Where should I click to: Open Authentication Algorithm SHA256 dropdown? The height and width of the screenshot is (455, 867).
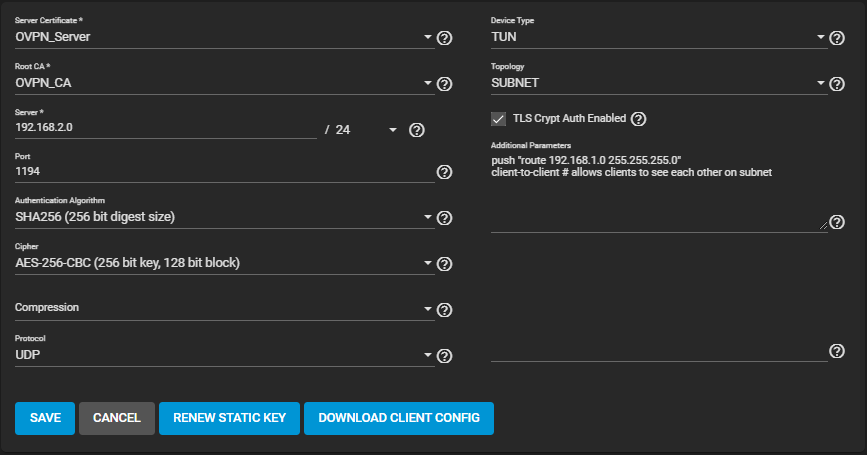pyautogui.click(x=224, y=217)
